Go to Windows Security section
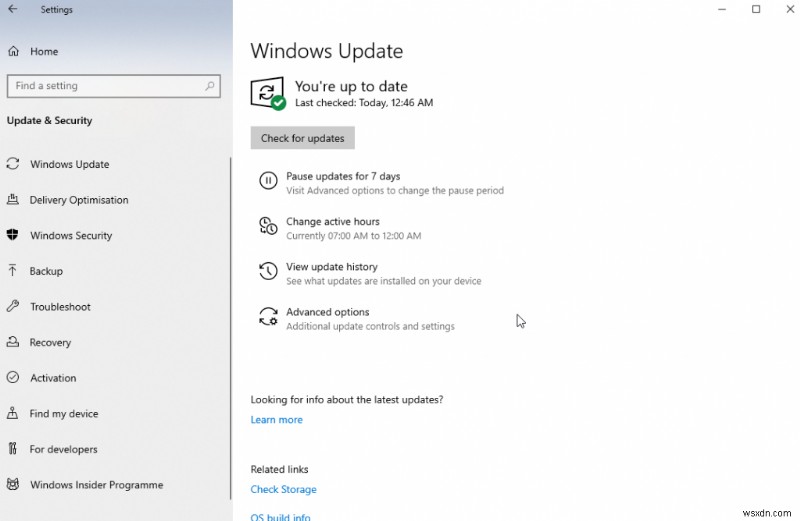This screenshot has height=521, width=800. coord(71,236)
